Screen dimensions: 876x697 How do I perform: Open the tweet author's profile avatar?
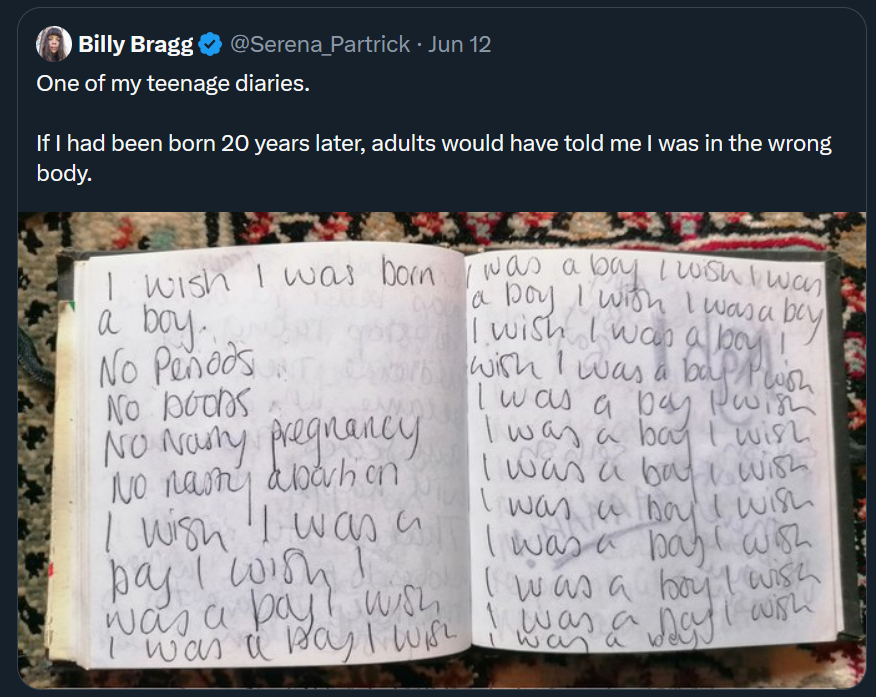click(54, 44)
